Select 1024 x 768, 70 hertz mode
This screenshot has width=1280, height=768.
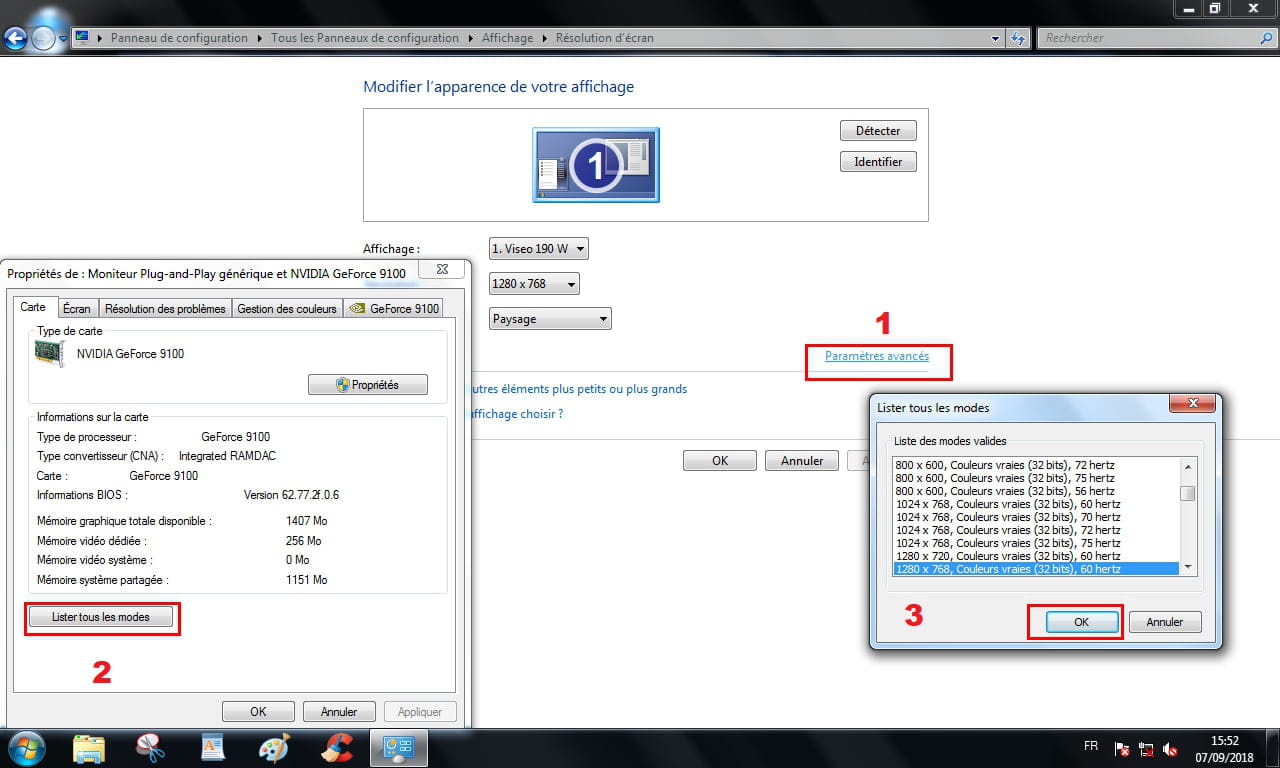click(1036, 517)
